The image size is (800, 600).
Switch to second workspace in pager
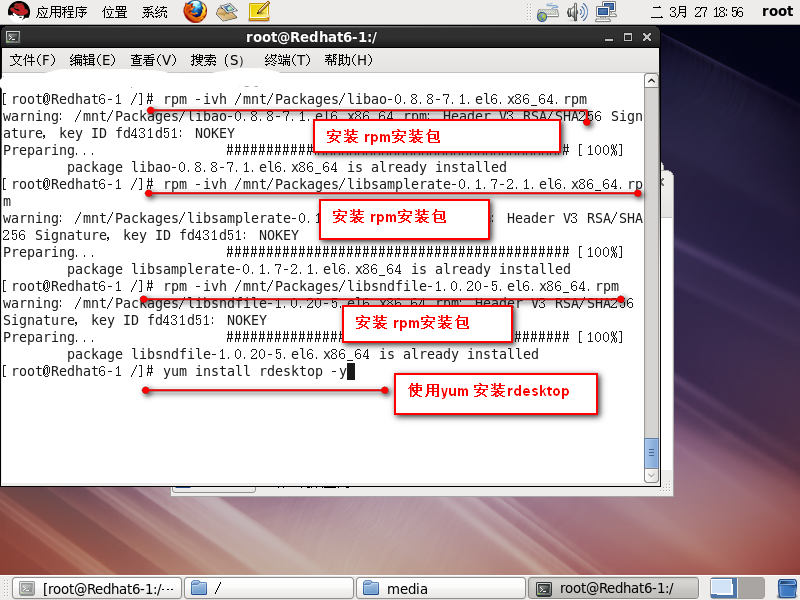click(751, 588)
